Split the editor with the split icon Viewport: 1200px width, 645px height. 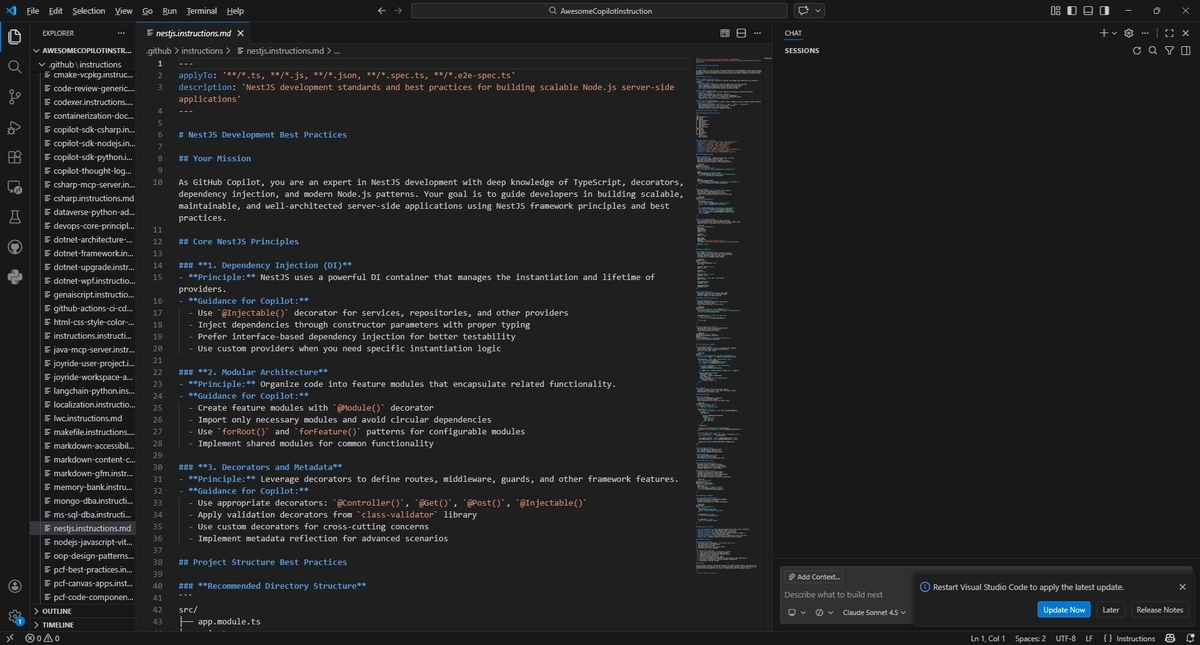(x=742, y=33)
